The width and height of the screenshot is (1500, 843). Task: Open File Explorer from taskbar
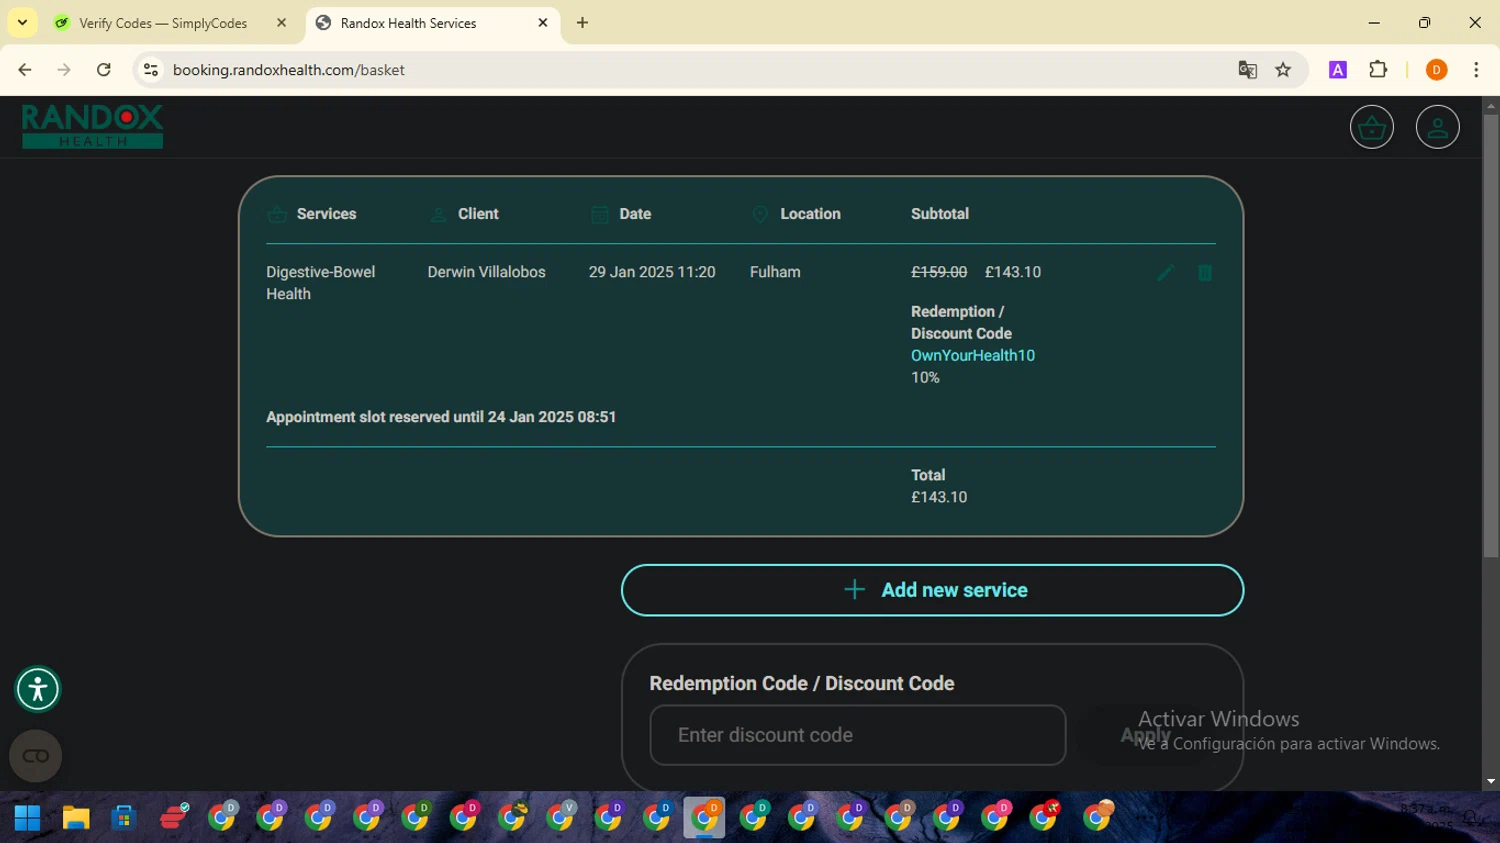tap(76, 818)
